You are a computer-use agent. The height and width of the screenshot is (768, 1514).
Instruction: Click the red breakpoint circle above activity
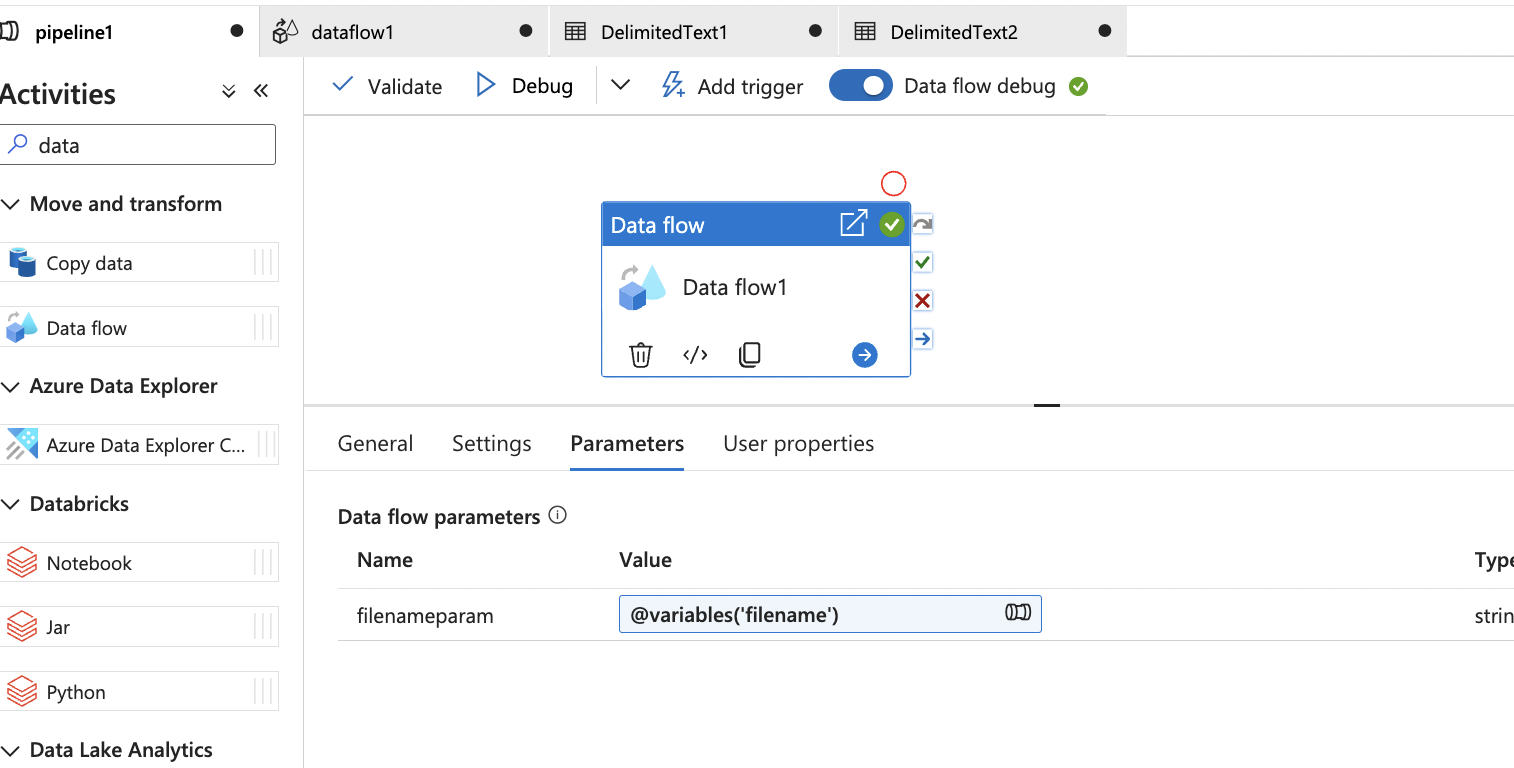tap(893, 184)
